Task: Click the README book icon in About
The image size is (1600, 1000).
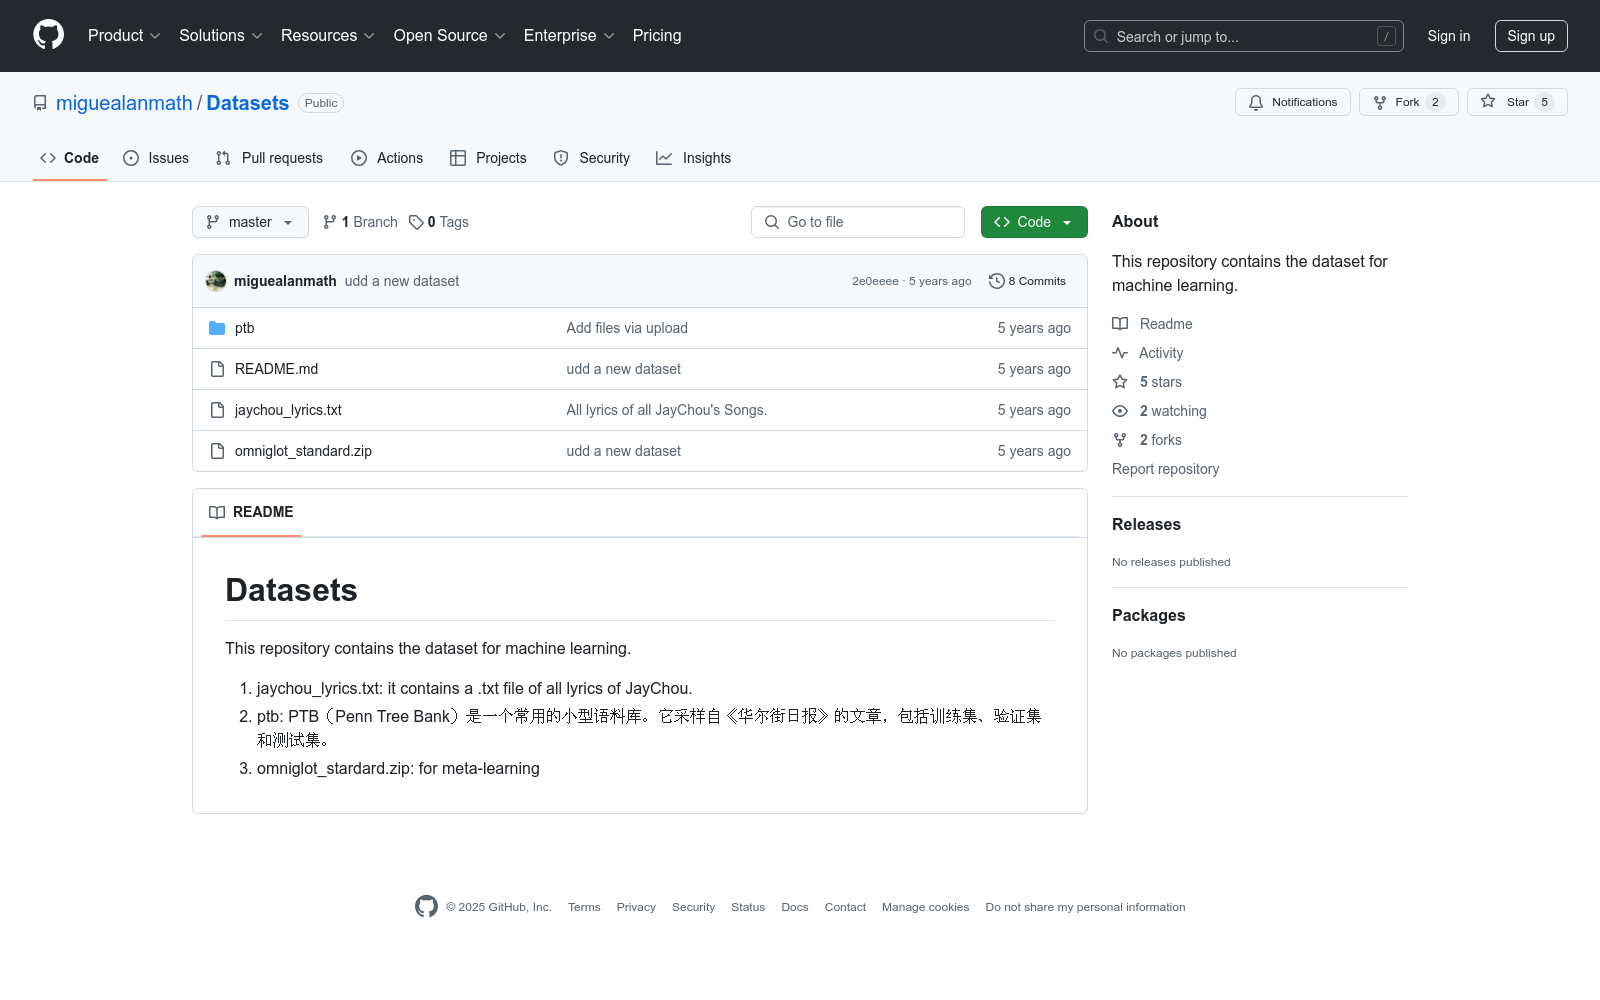Action: pos(1120,324)
